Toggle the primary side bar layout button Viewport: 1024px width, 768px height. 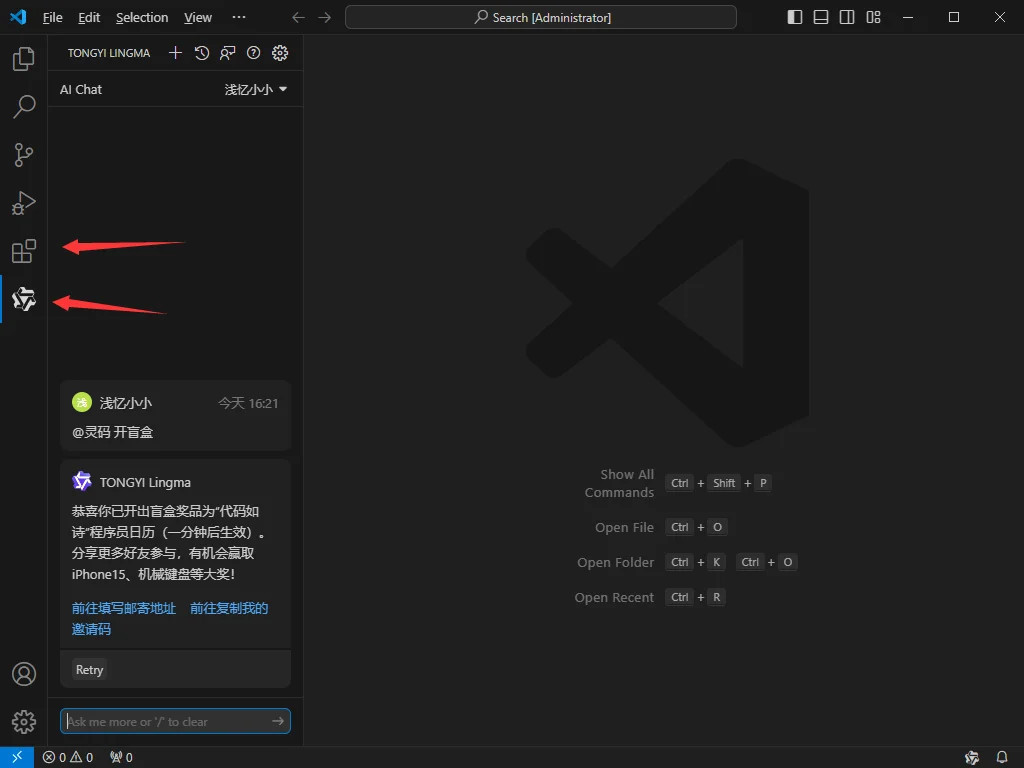point(795,17)
